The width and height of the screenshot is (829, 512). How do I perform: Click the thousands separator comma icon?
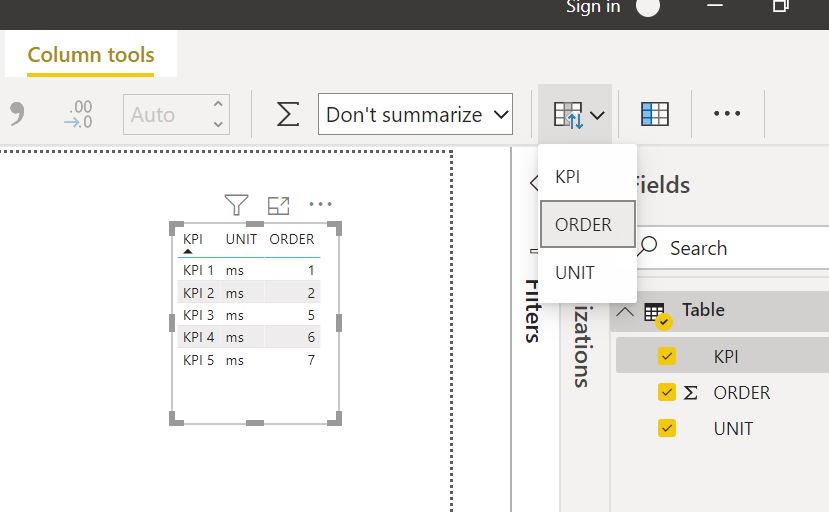click(x=17, y=113)
